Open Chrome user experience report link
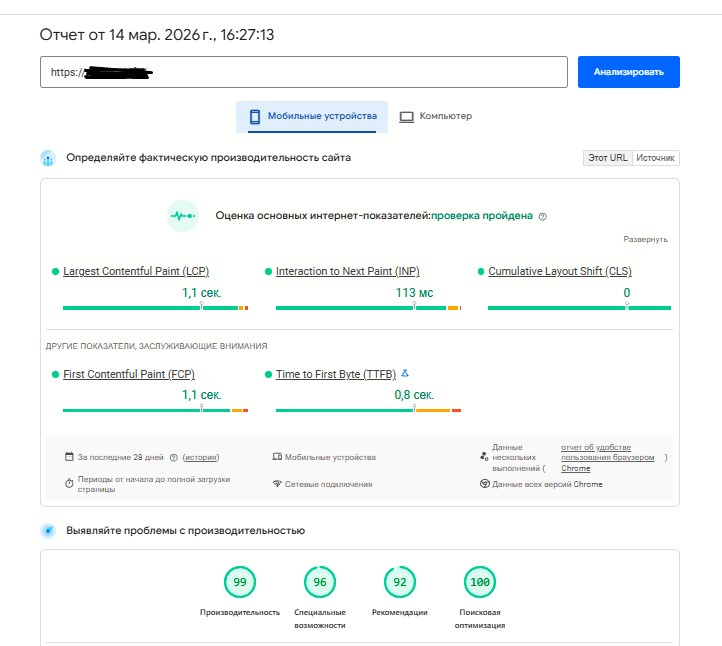This screenshot has width=722, height=646. point(607,457)
